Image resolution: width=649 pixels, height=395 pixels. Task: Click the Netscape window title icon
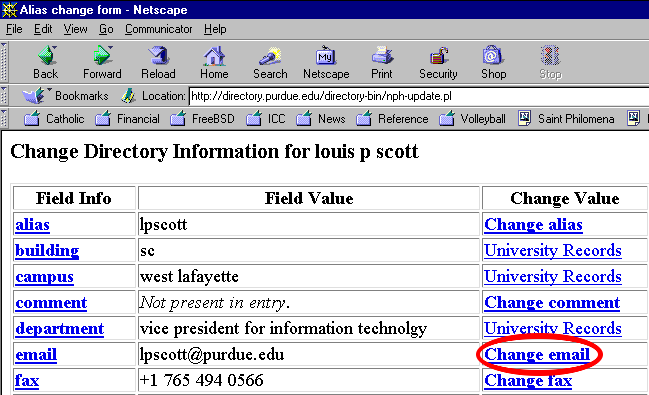click(x=9, y=10)
